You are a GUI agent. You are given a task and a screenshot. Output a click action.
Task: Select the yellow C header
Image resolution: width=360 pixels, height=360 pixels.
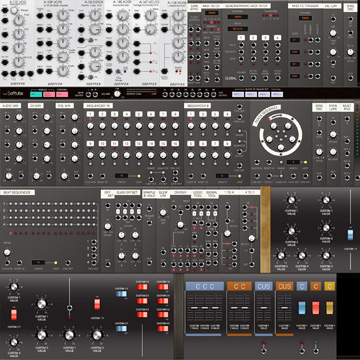(x=330, y=286)
